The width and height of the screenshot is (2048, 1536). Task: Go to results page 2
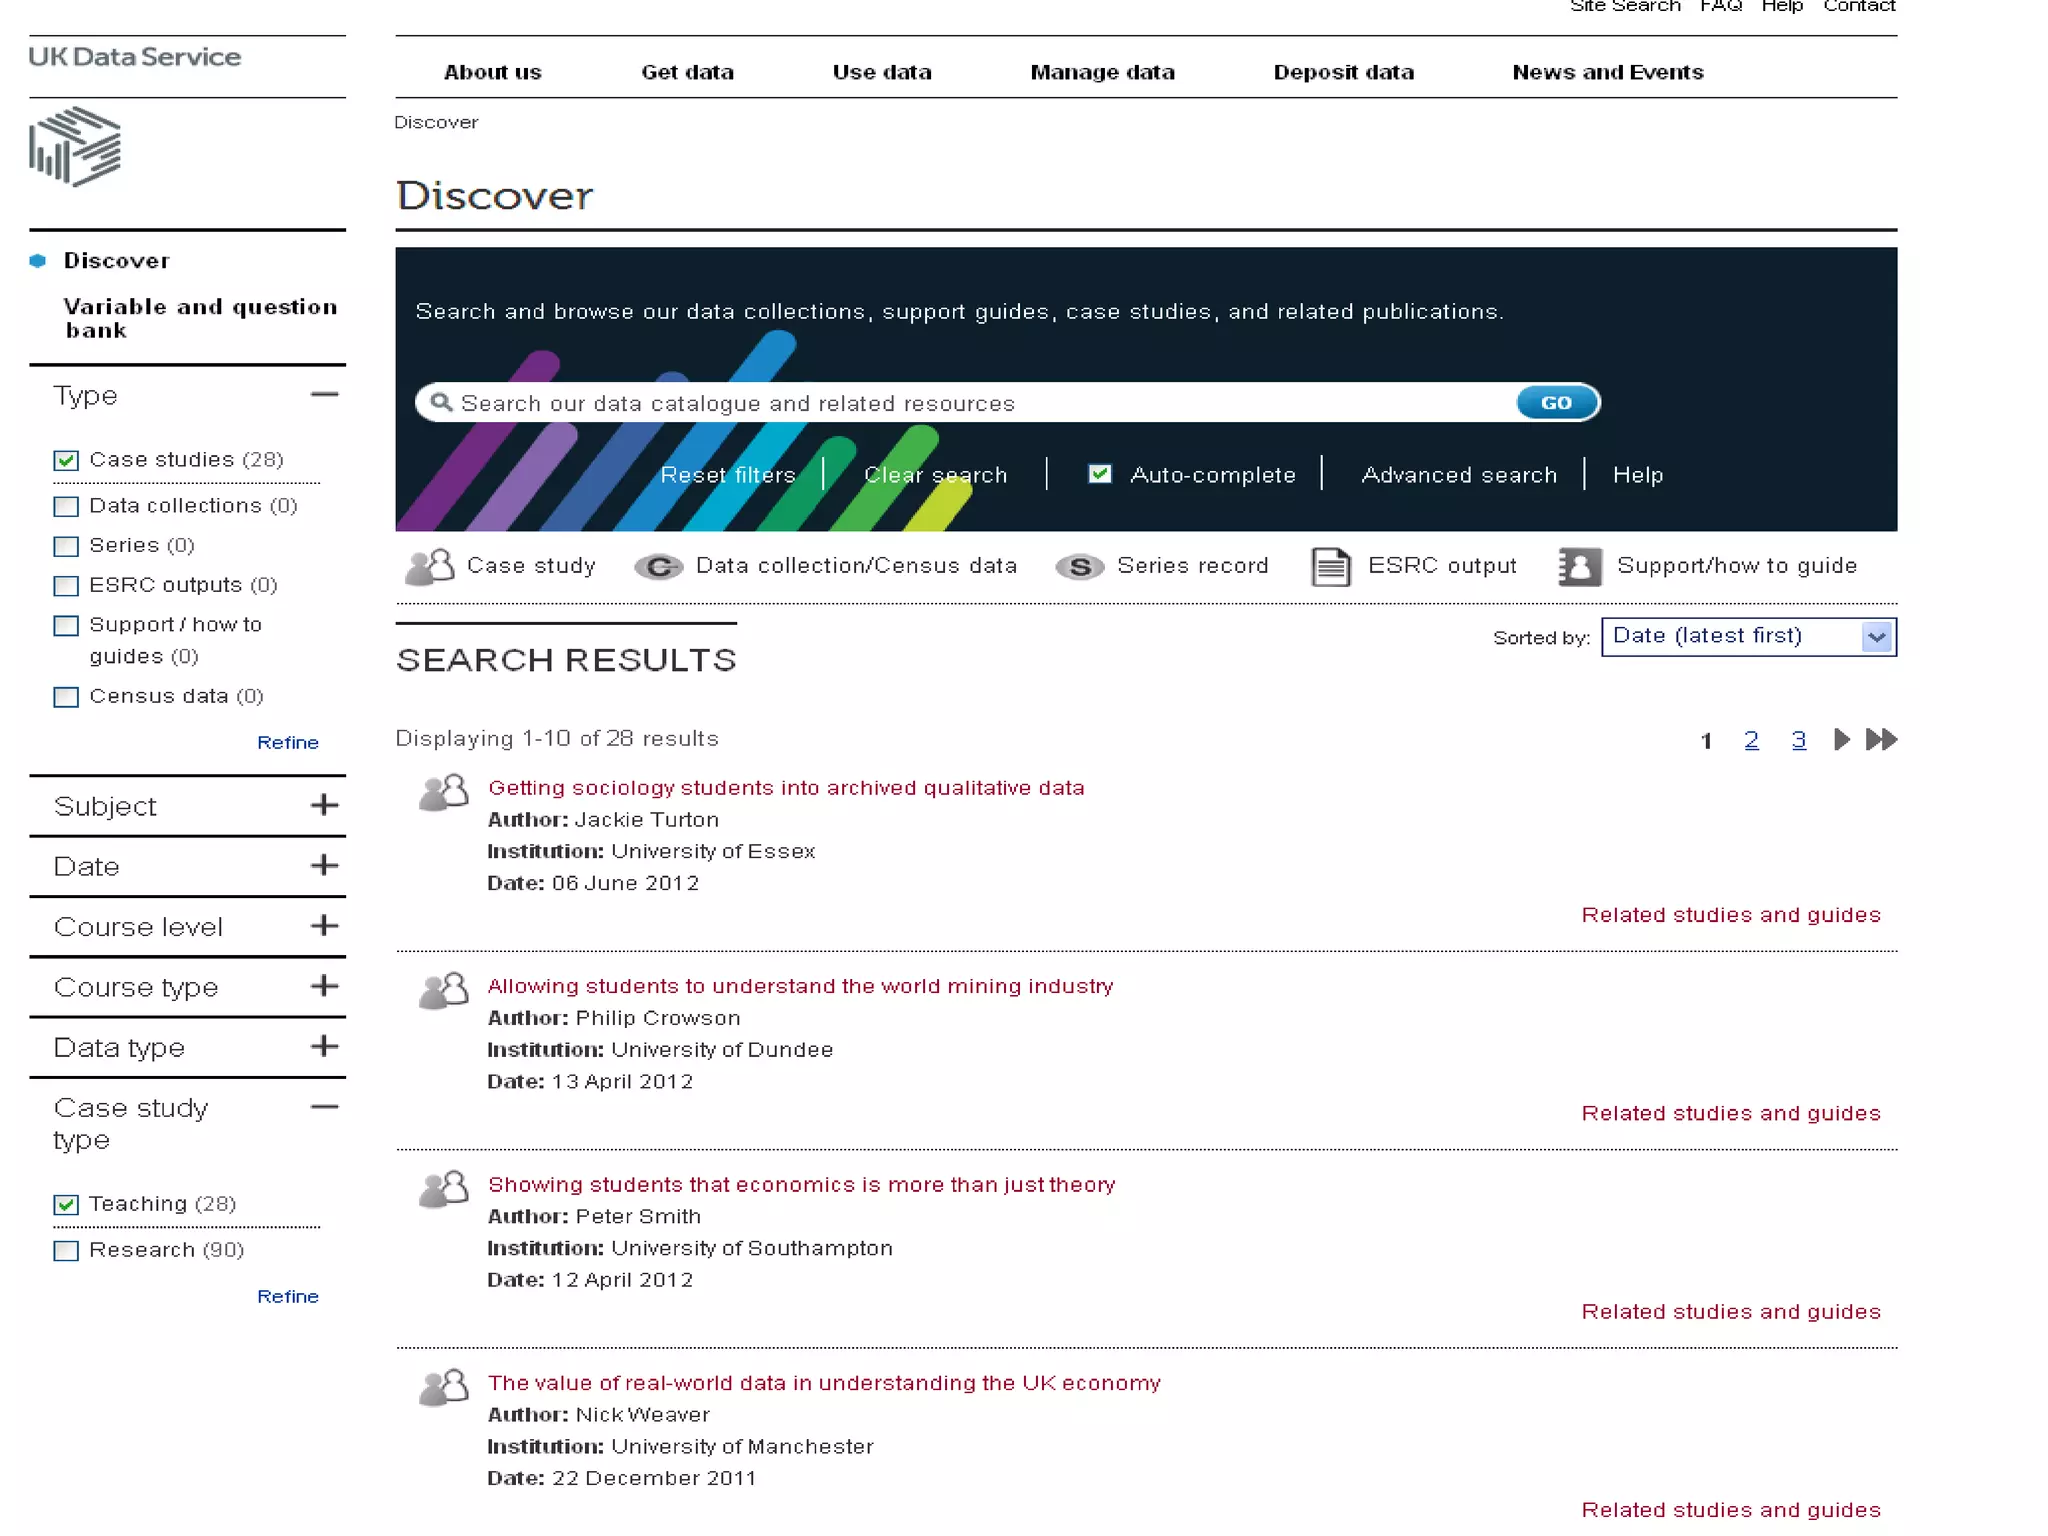[x=1751, y=740]
